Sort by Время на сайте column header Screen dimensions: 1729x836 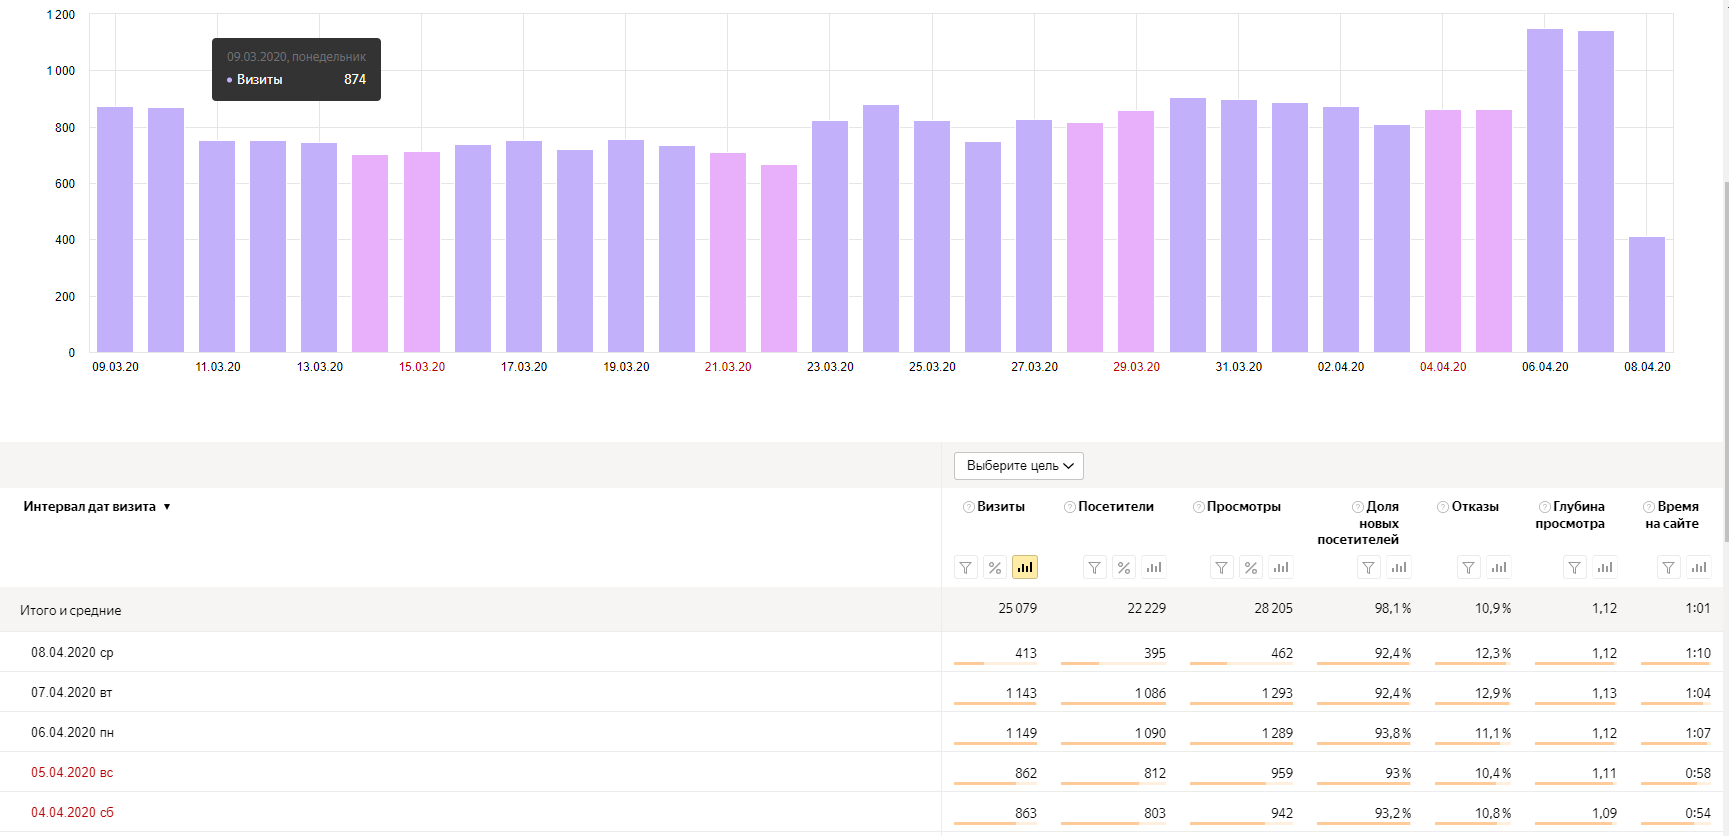tap(1673, 515)
